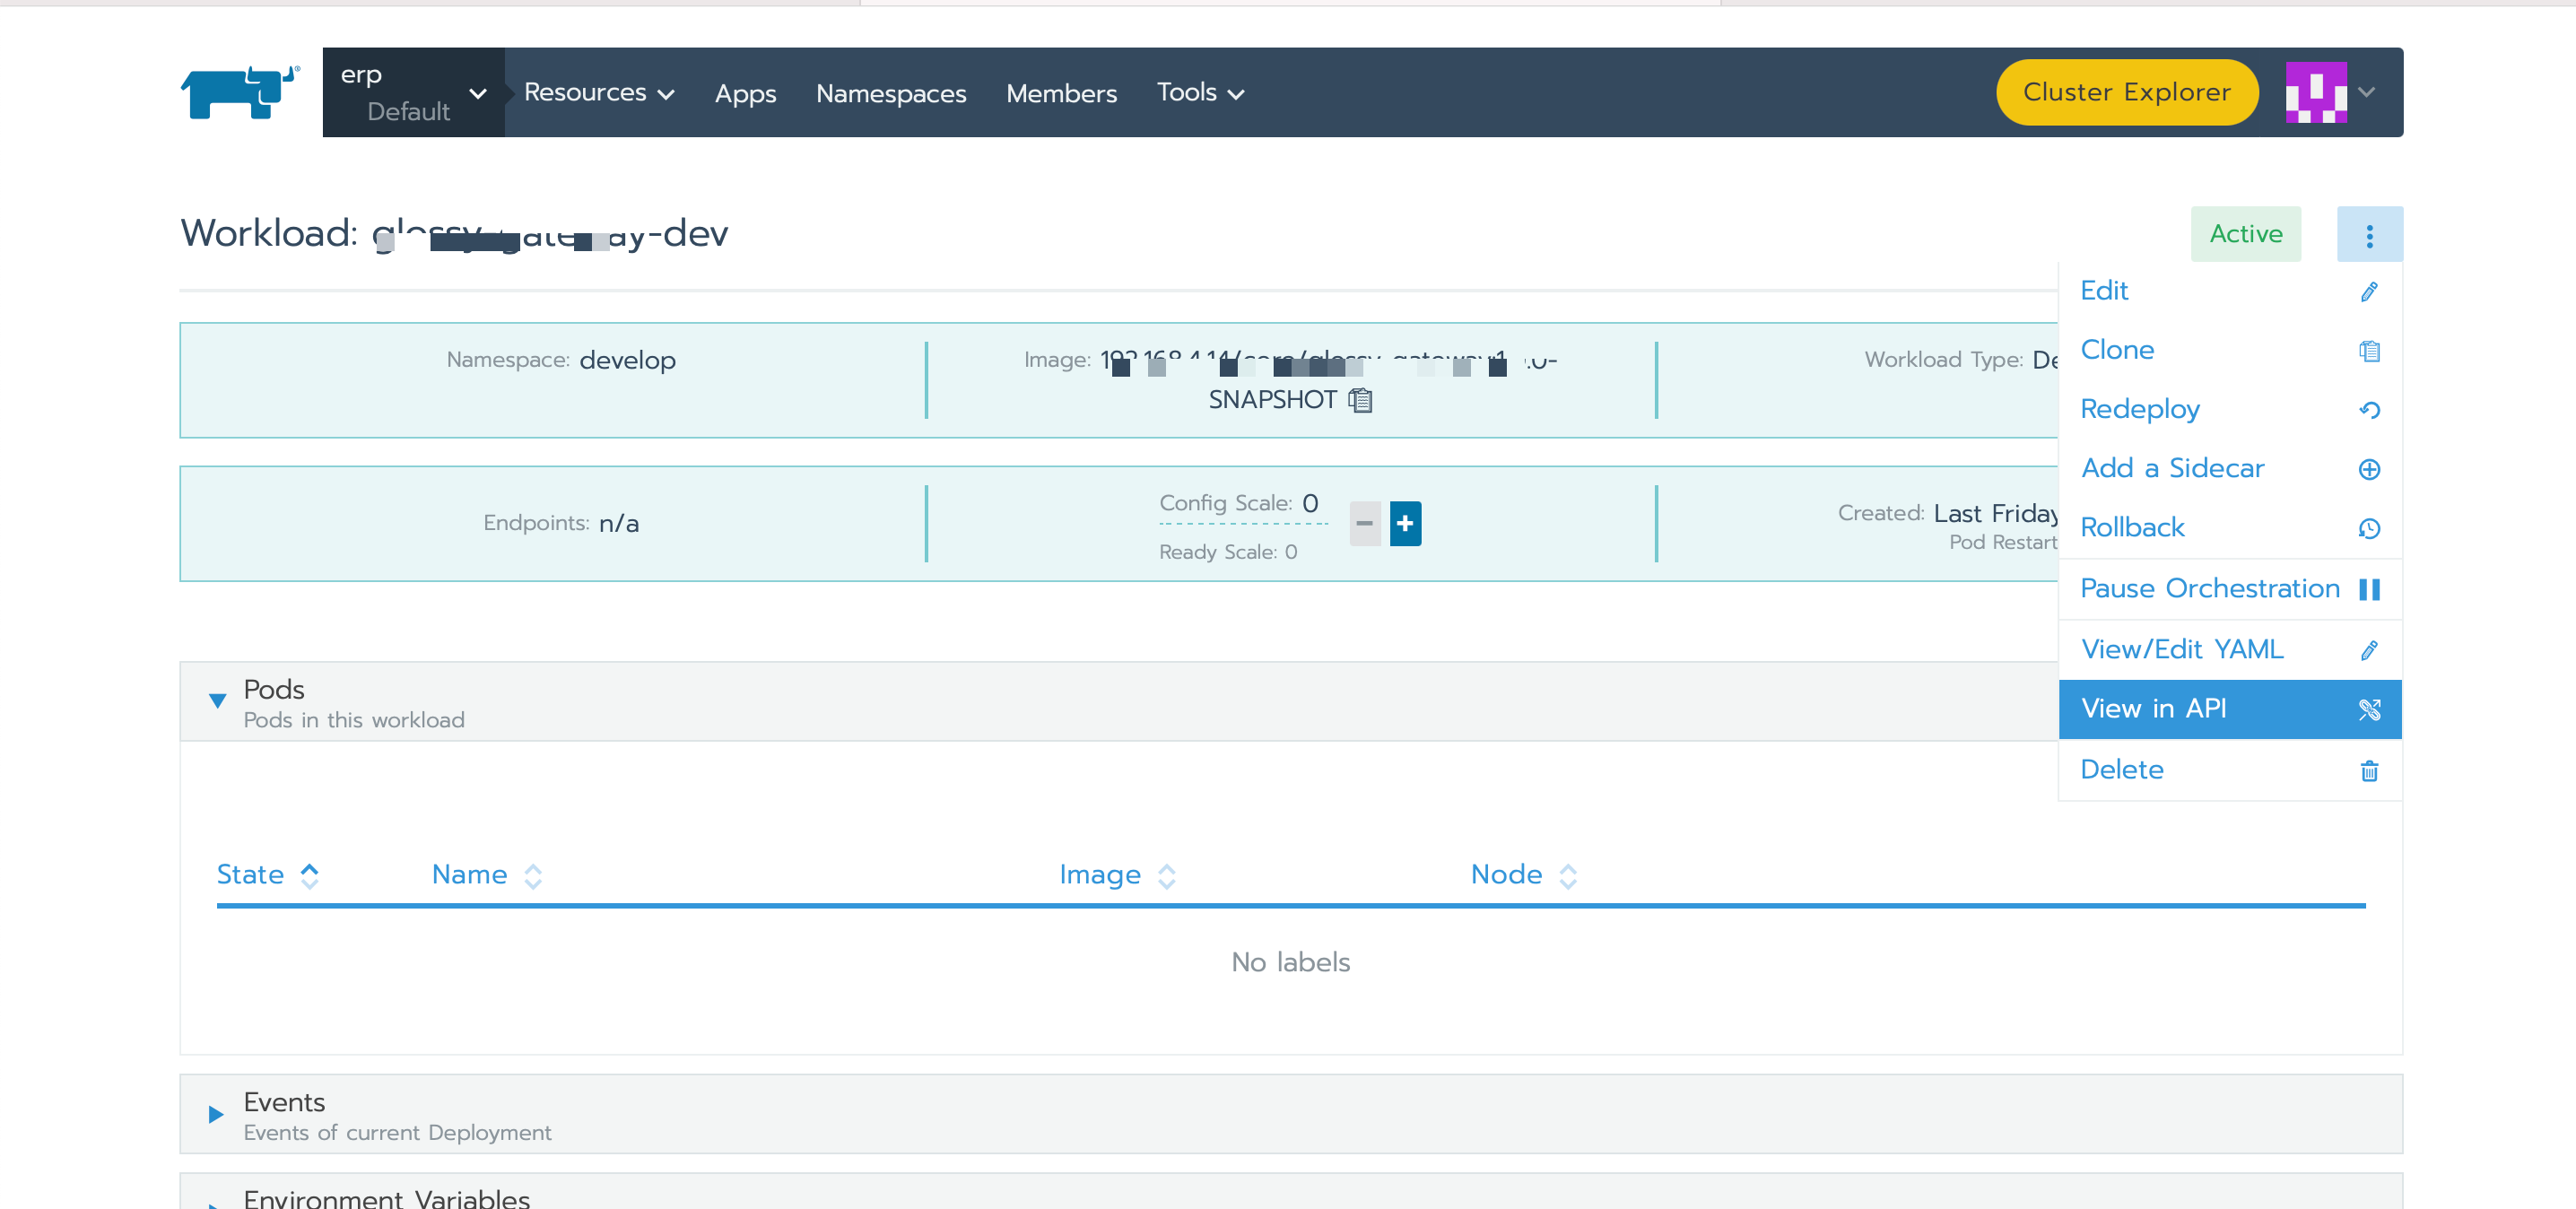2576x1209 pixels.
Task: Click the Delete trash icon
Action: 2368,771
